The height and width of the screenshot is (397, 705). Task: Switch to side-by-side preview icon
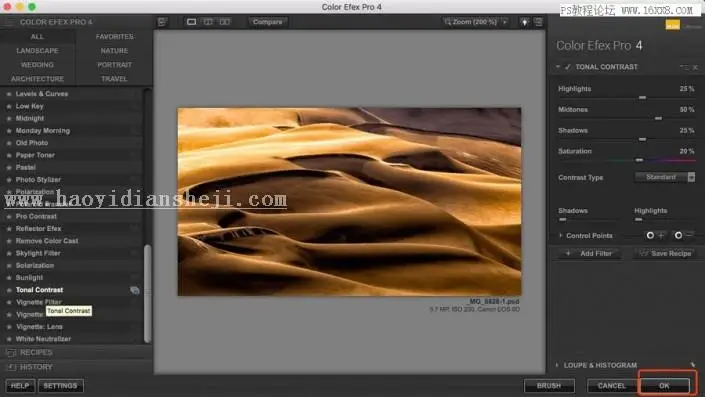224,22
